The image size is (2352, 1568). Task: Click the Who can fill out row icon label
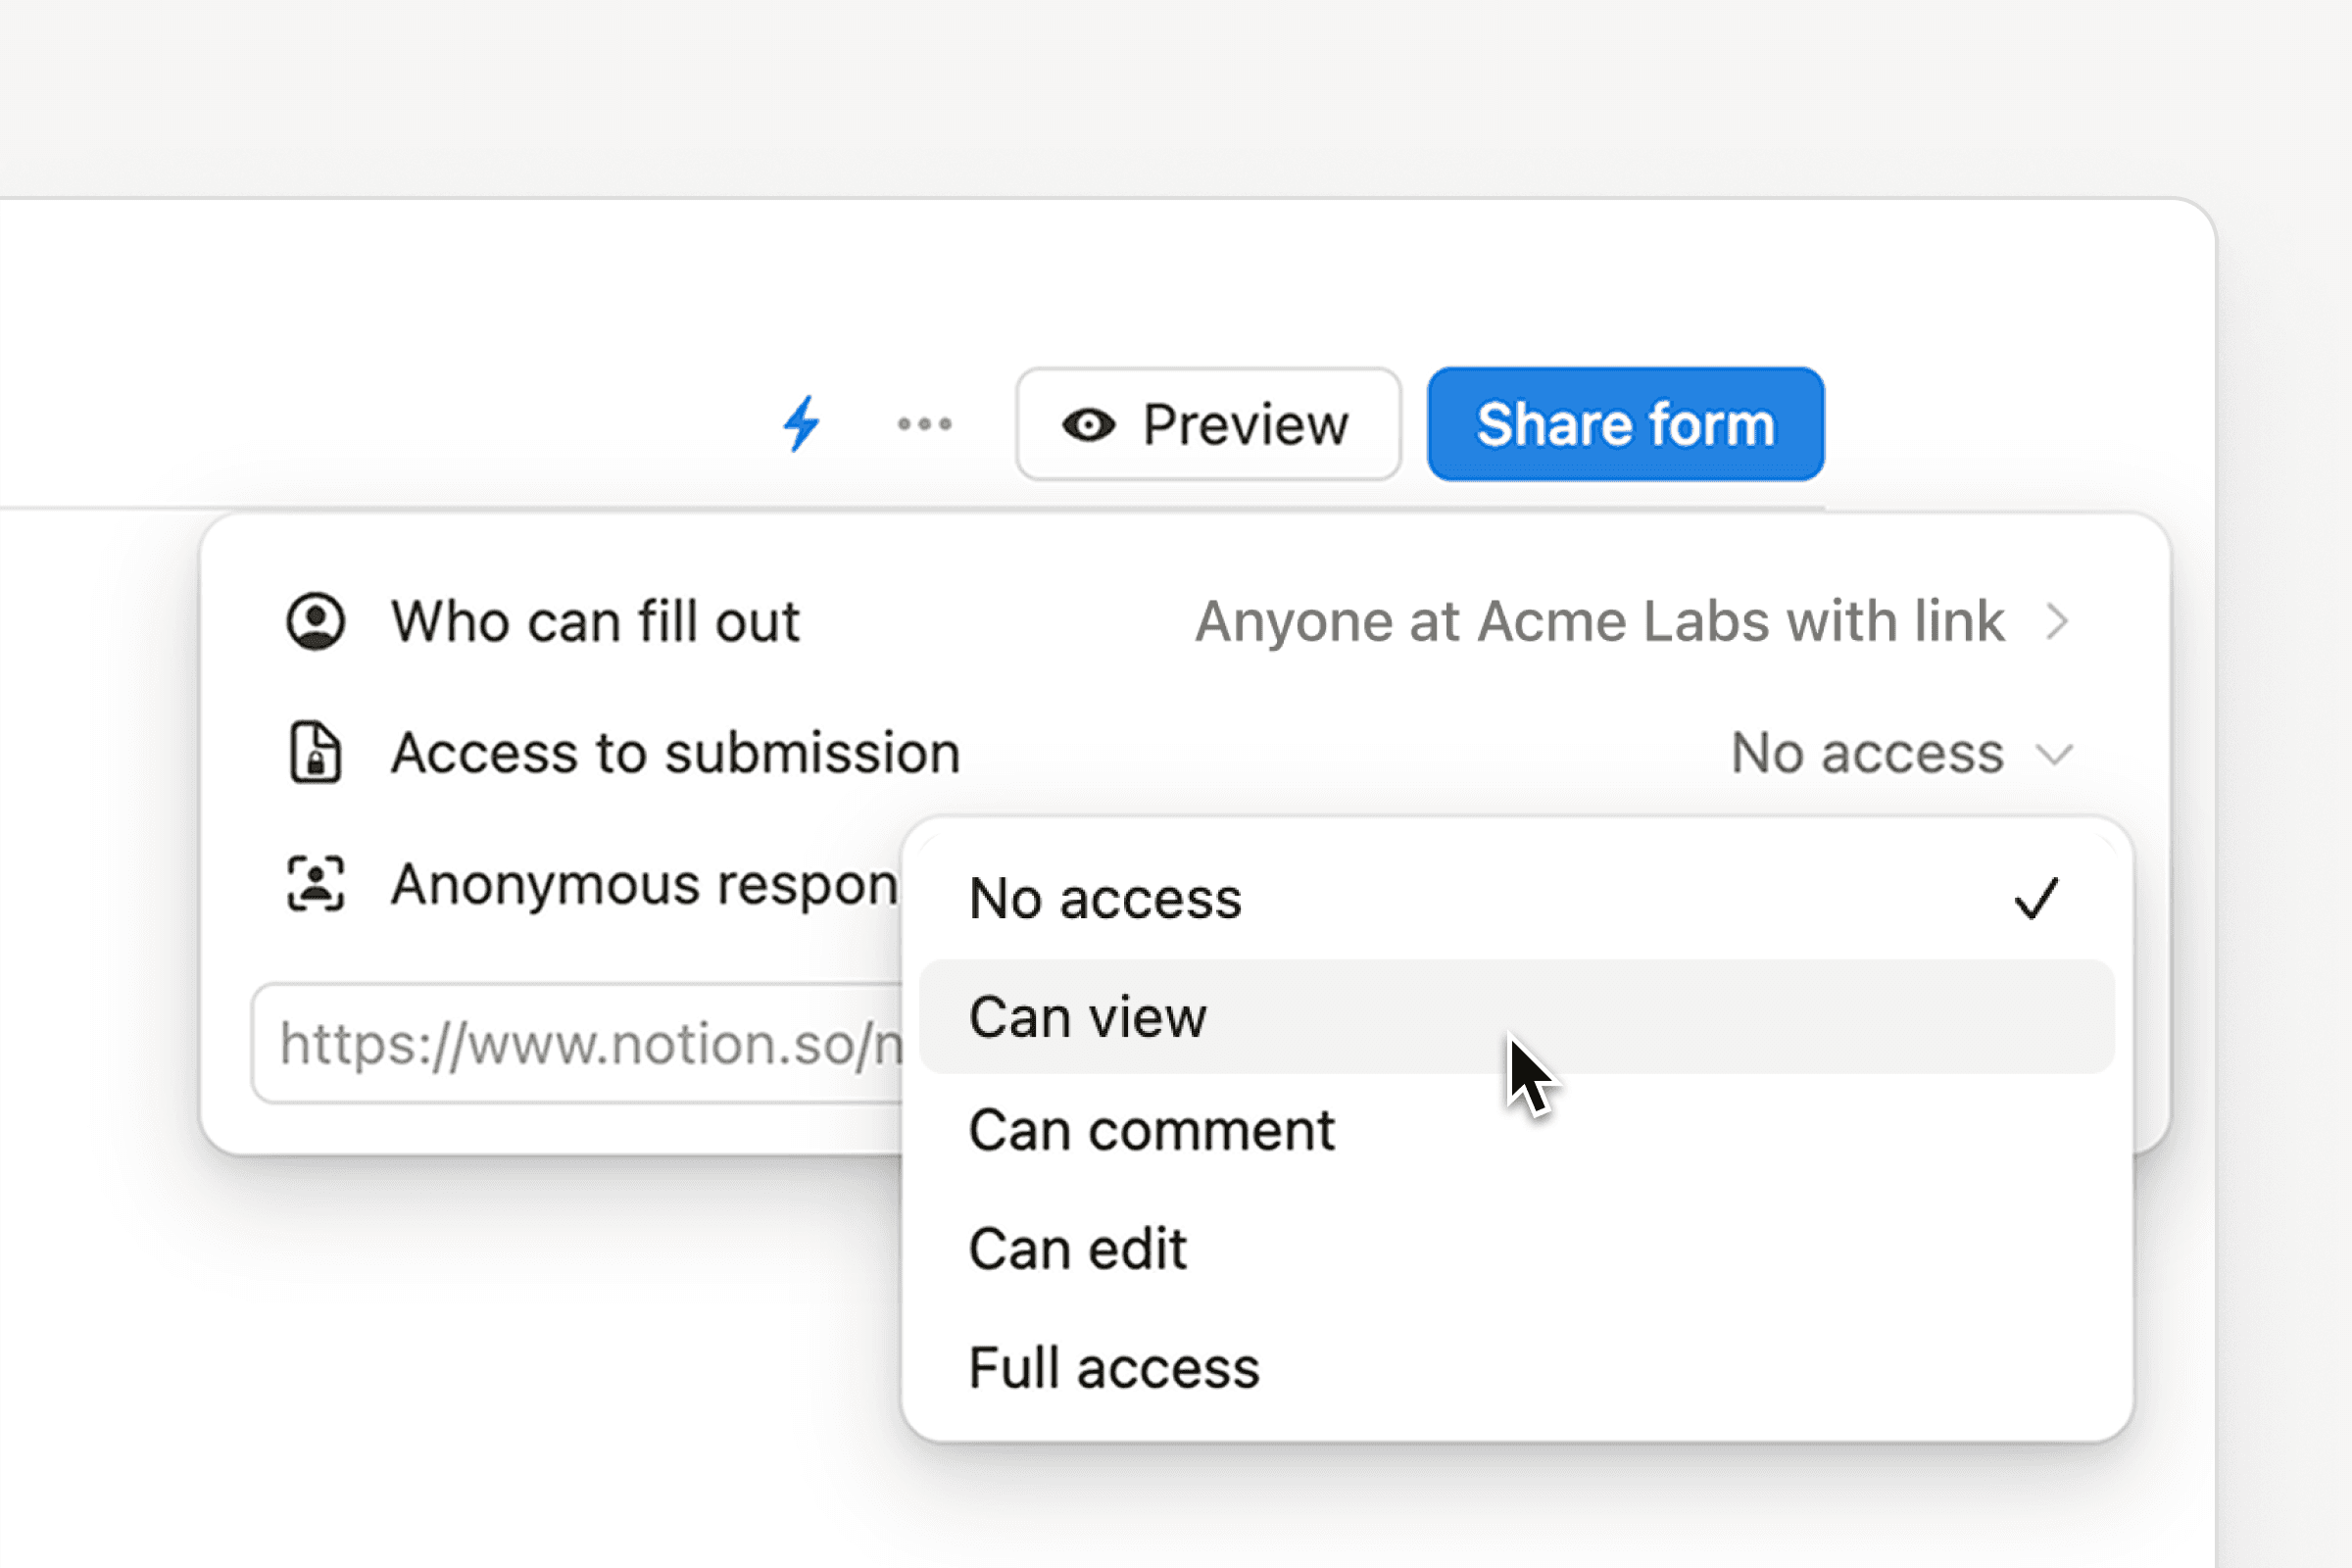point(596,620)
